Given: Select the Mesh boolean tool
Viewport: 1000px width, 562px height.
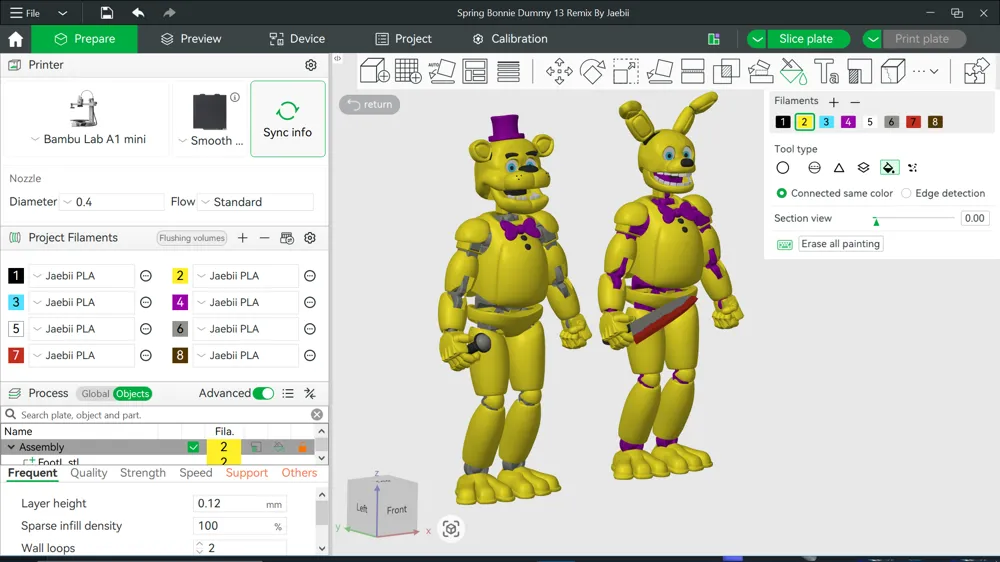Looking at the screenshot, I should click(x=726, y=71).
